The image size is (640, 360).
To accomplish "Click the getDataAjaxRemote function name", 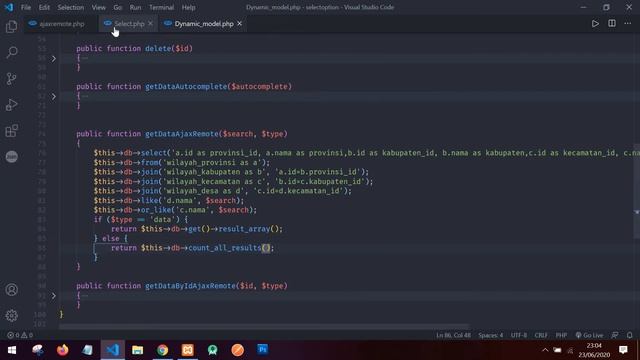I will tap(182, 134).
